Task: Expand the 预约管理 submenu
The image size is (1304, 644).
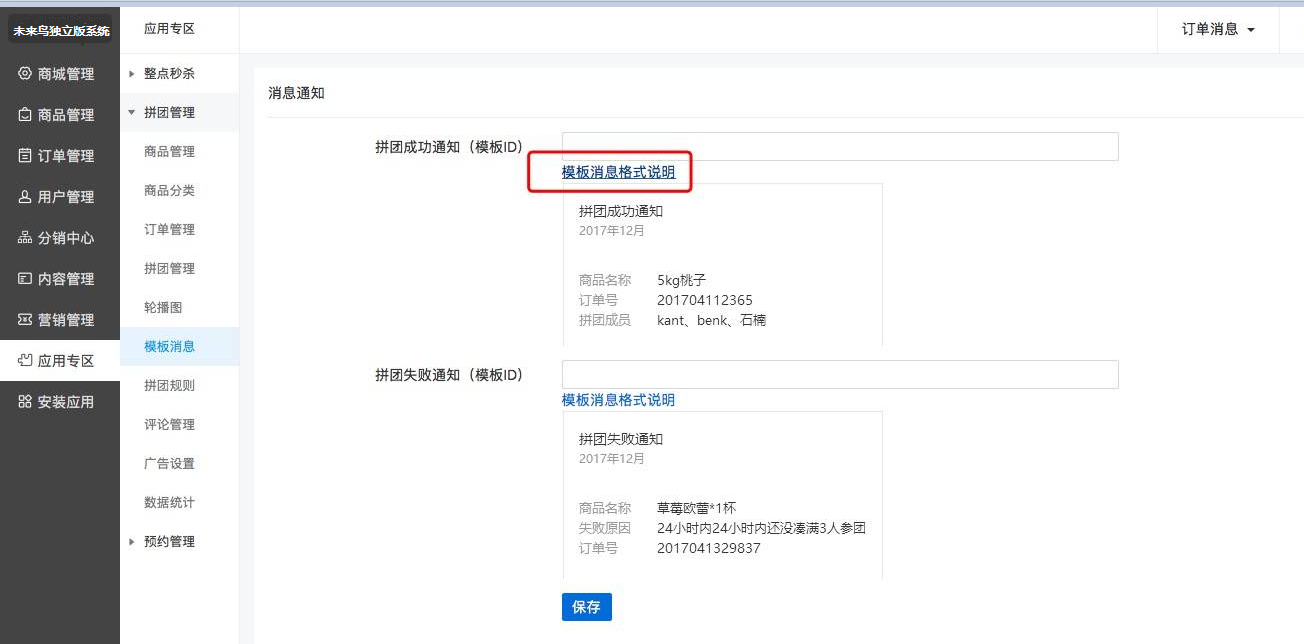Action: (x=180, y=542)
